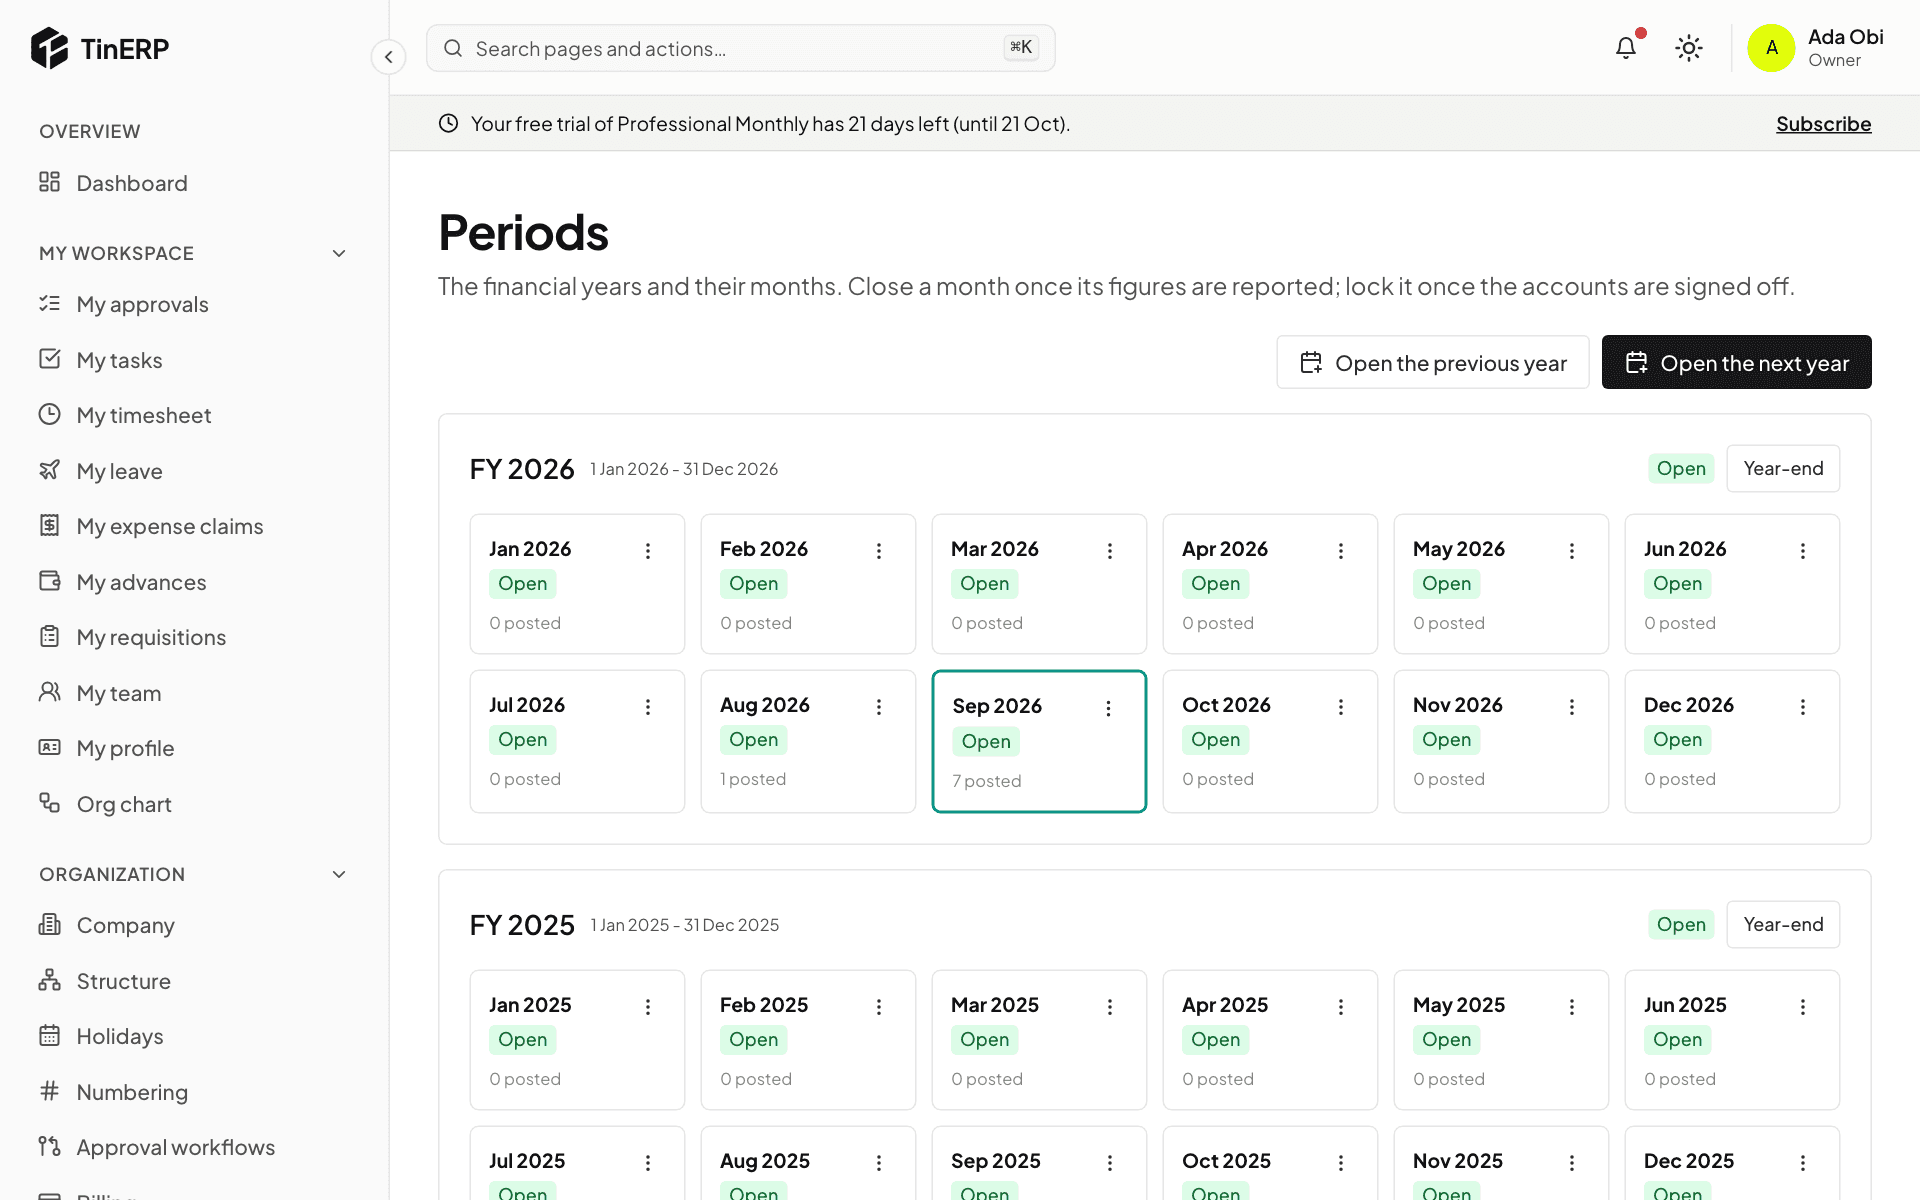The height and width of the screenshot is (1200, 1920).
Task: Click the ⌘K shortcut badge
Action: click(x=1021, y=47)
